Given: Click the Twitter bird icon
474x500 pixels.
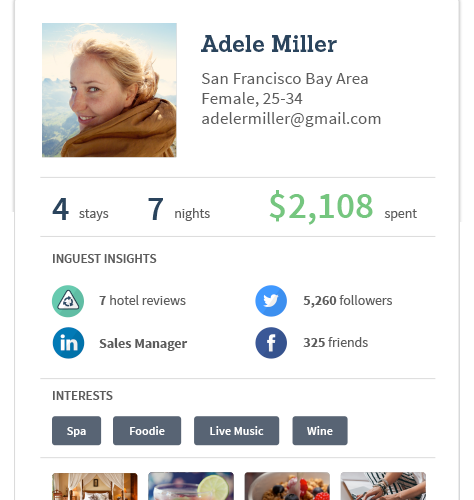Looking at the screenshot, I should point(271,301).
